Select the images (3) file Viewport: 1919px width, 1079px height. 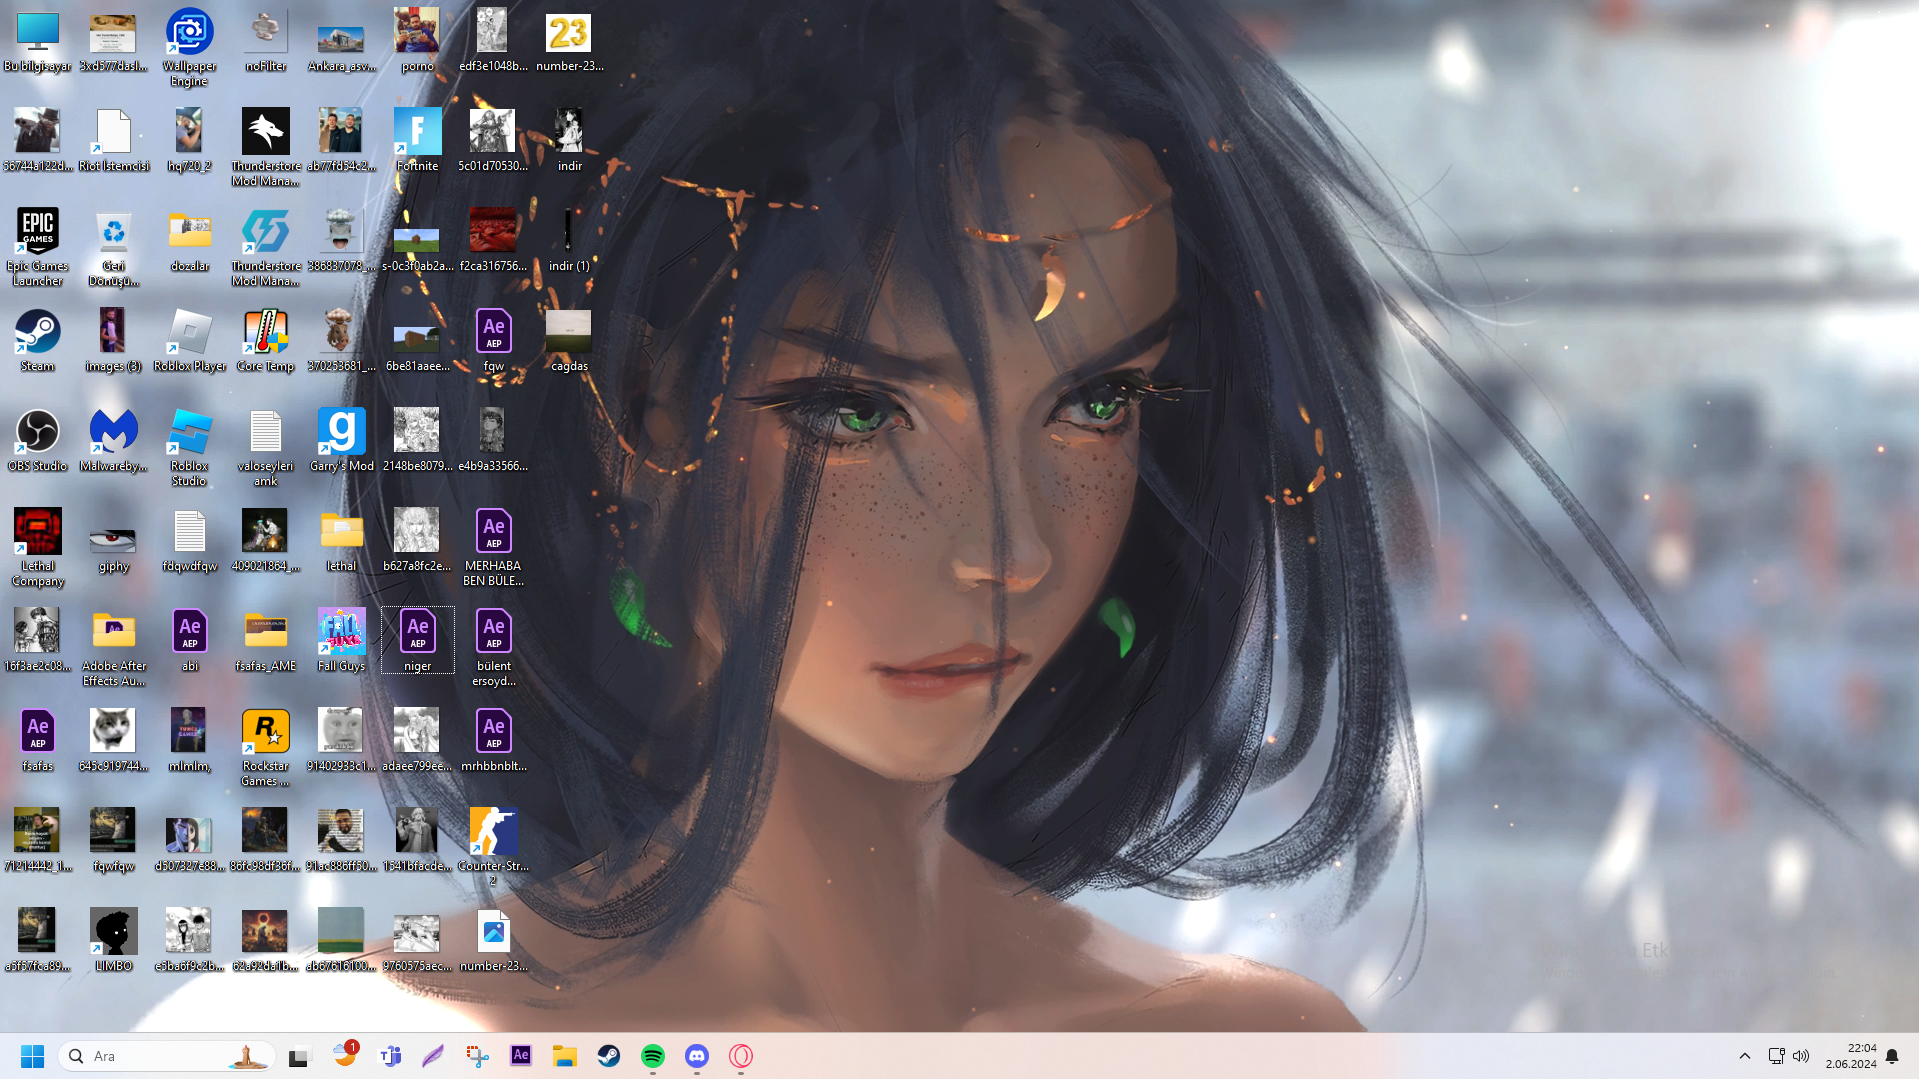point(114,341)
